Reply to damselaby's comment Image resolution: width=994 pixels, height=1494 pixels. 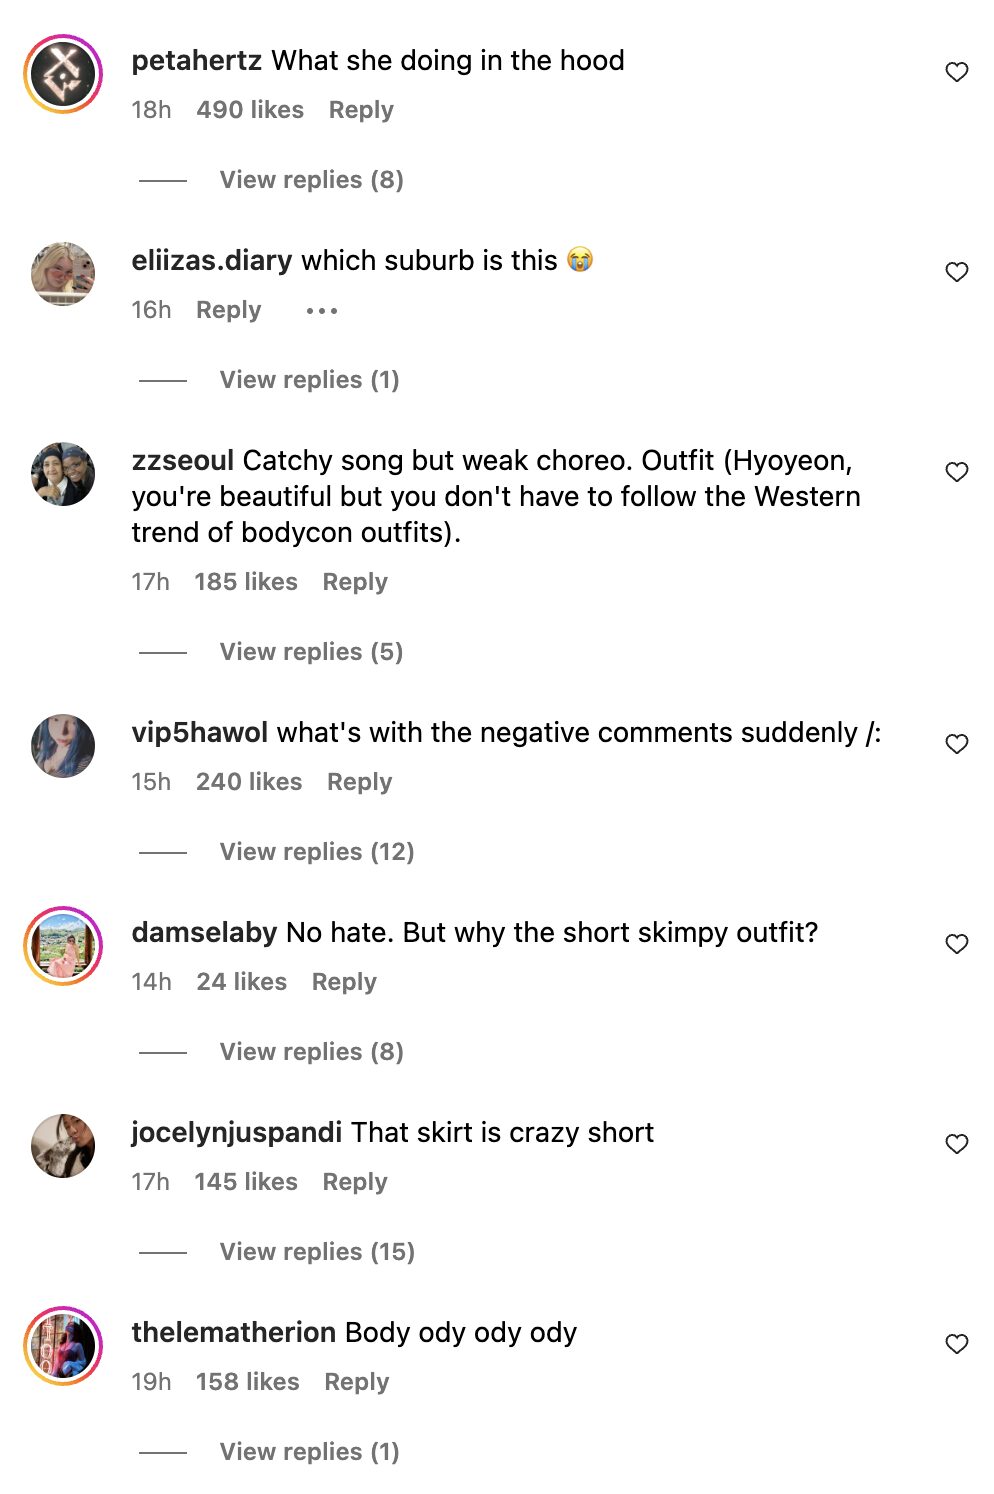tap(344, 982)
